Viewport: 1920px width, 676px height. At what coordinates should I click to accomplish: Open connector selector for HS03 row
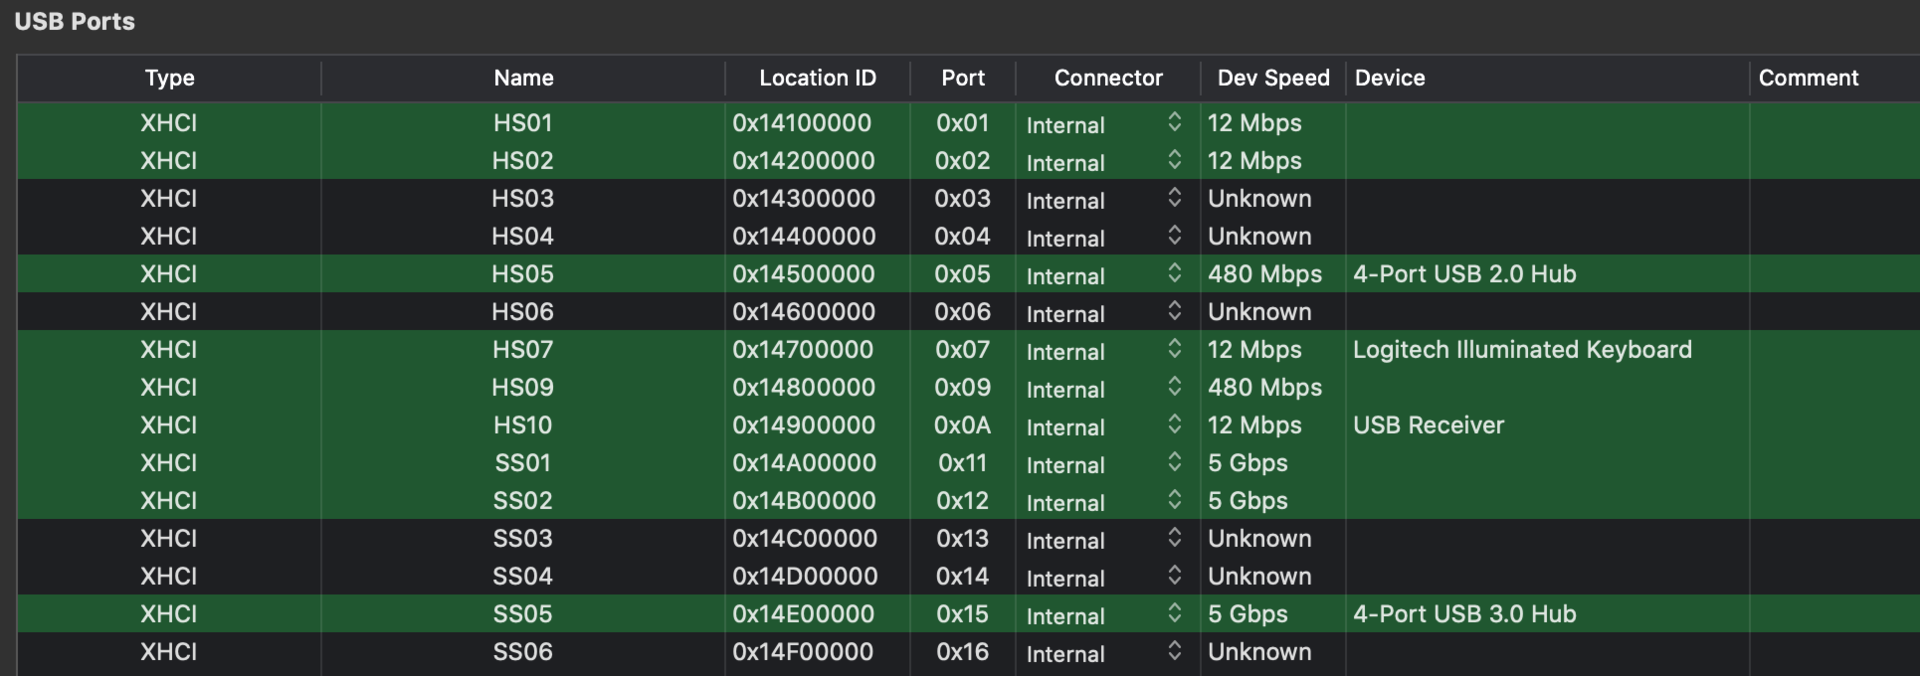click(1174, 198)
